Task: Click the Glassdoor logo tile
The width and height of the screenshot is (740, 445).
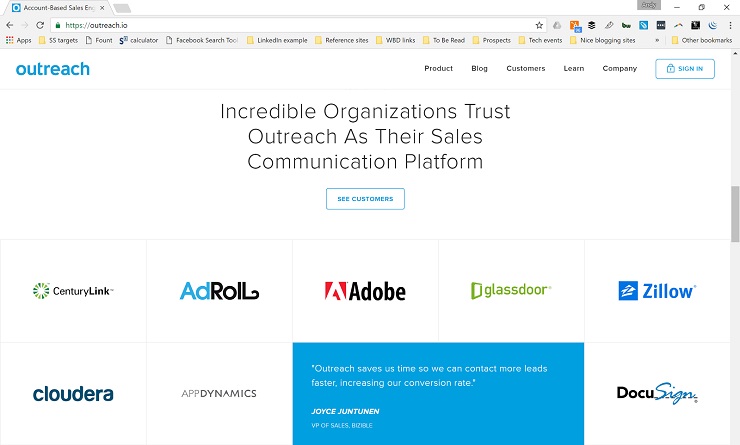Action: click(511, 291)
